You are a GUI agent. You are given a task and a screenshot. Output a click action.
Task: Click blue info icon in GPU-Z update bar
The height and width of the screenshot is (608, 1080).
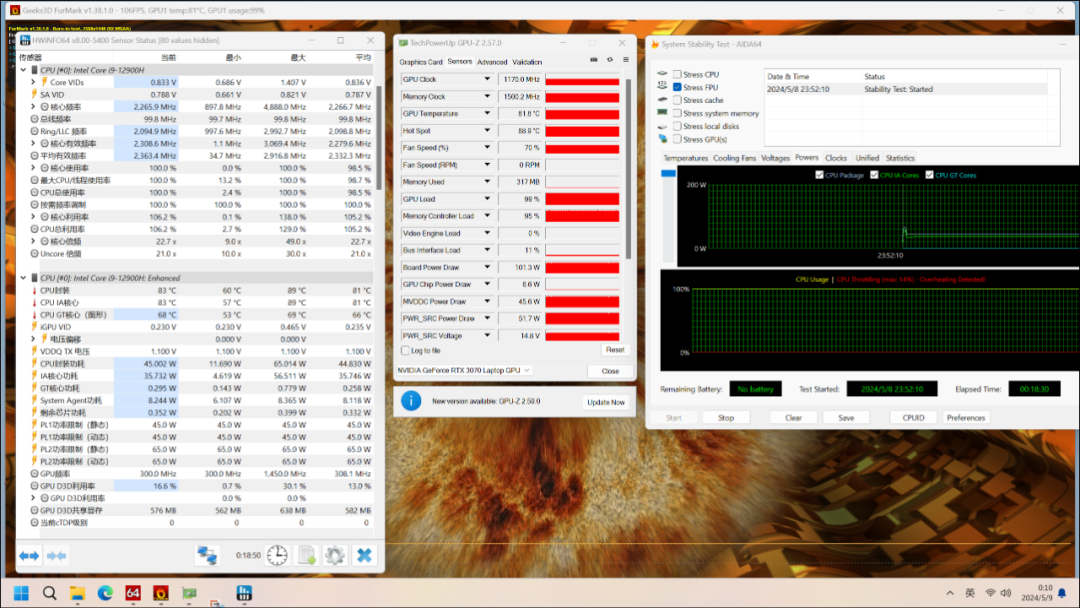click(411, 401)
